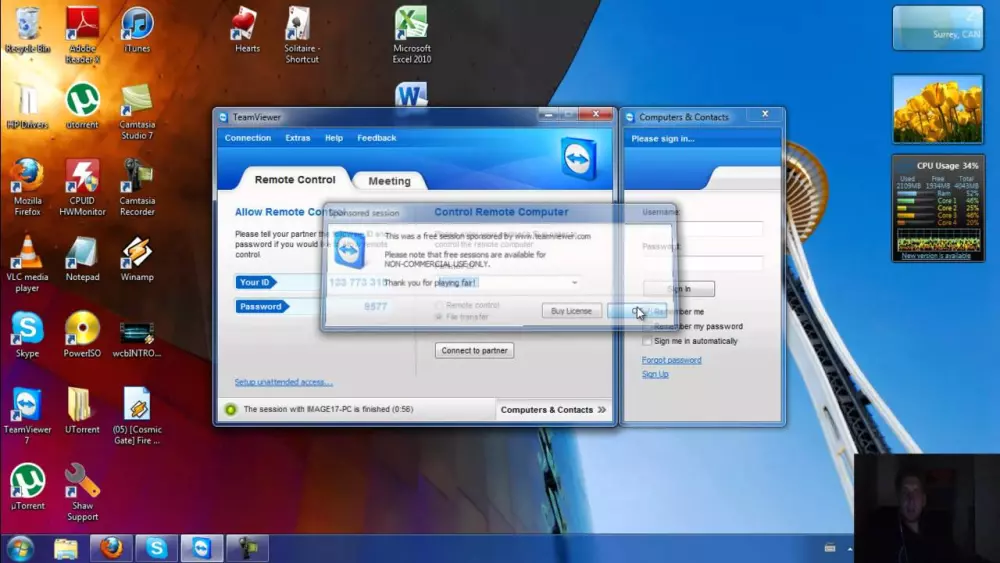Click the Buy License button
This screenshot has height=563, width=1000.
pos(571,311)
